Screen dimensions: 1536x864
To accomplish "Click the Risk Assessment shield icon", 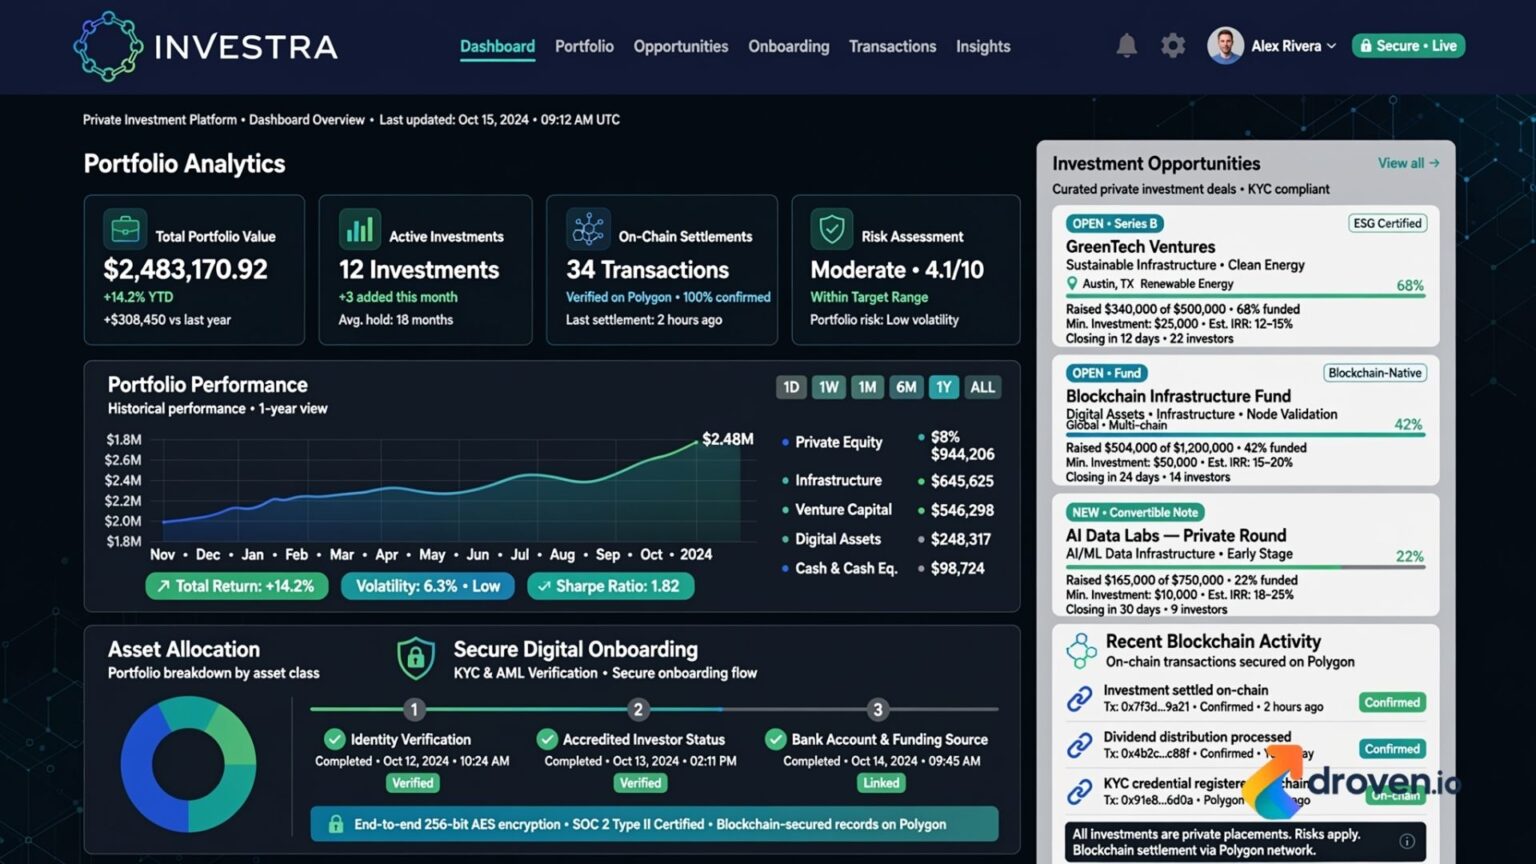I will click(831, 229).
